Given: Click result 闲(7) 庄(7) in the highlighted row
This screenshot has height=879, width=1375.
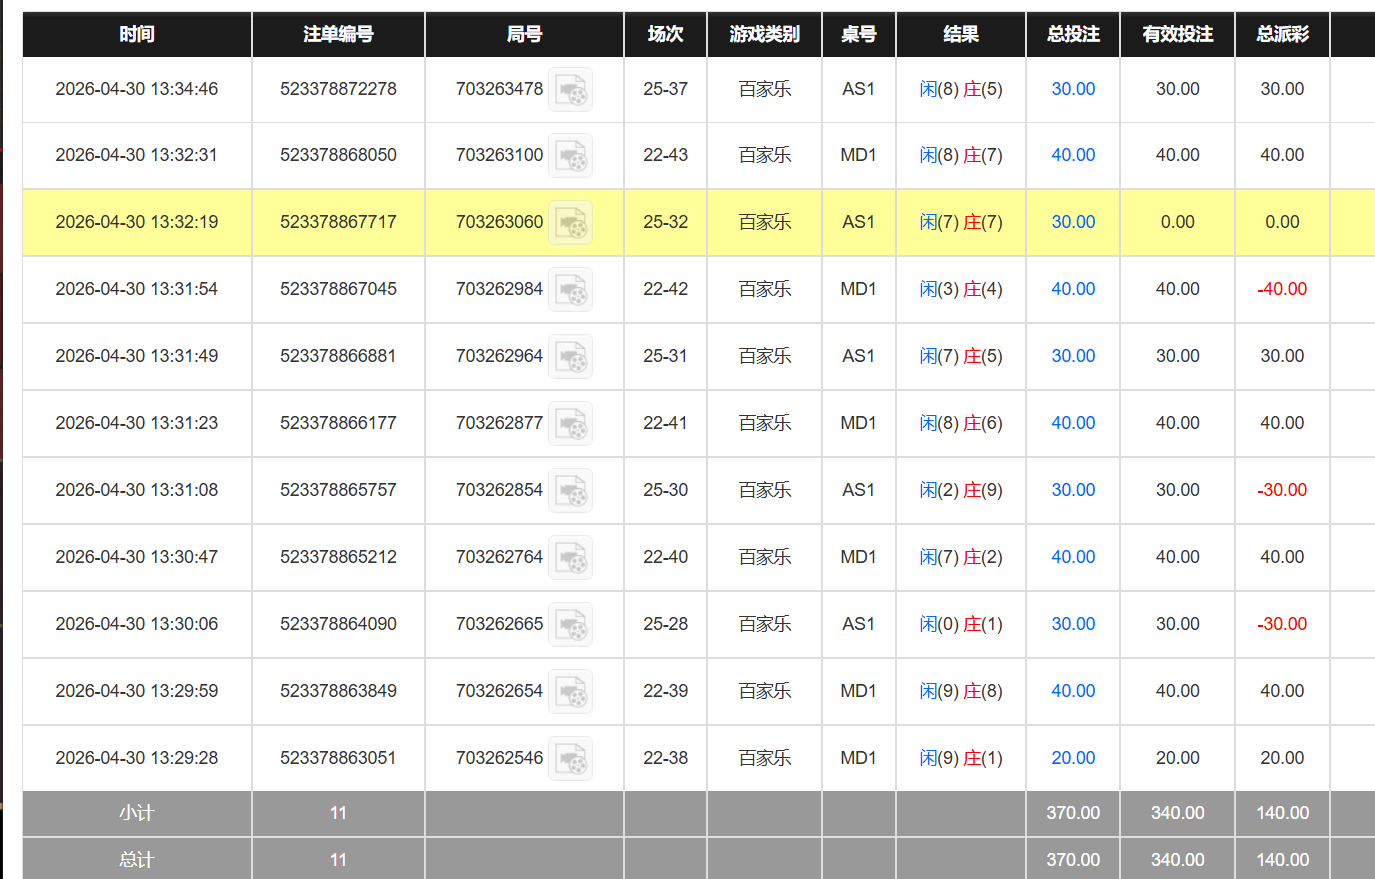Looking at the screenshot, I should coord(961,222).
